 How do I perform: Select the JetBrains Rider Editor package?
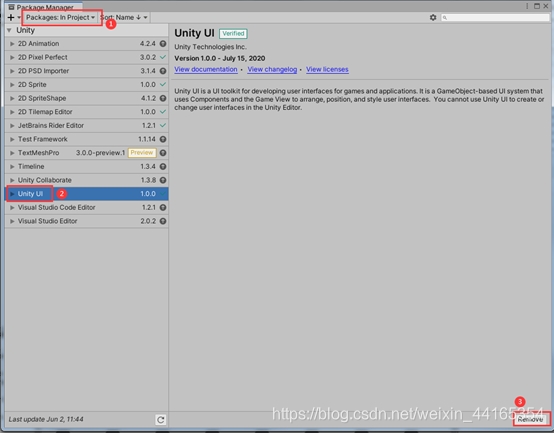[87, 125]
